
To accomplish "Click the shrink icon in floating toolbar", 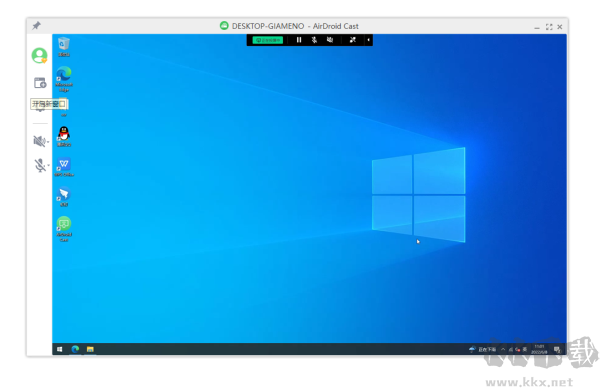I will pos(353,40).
